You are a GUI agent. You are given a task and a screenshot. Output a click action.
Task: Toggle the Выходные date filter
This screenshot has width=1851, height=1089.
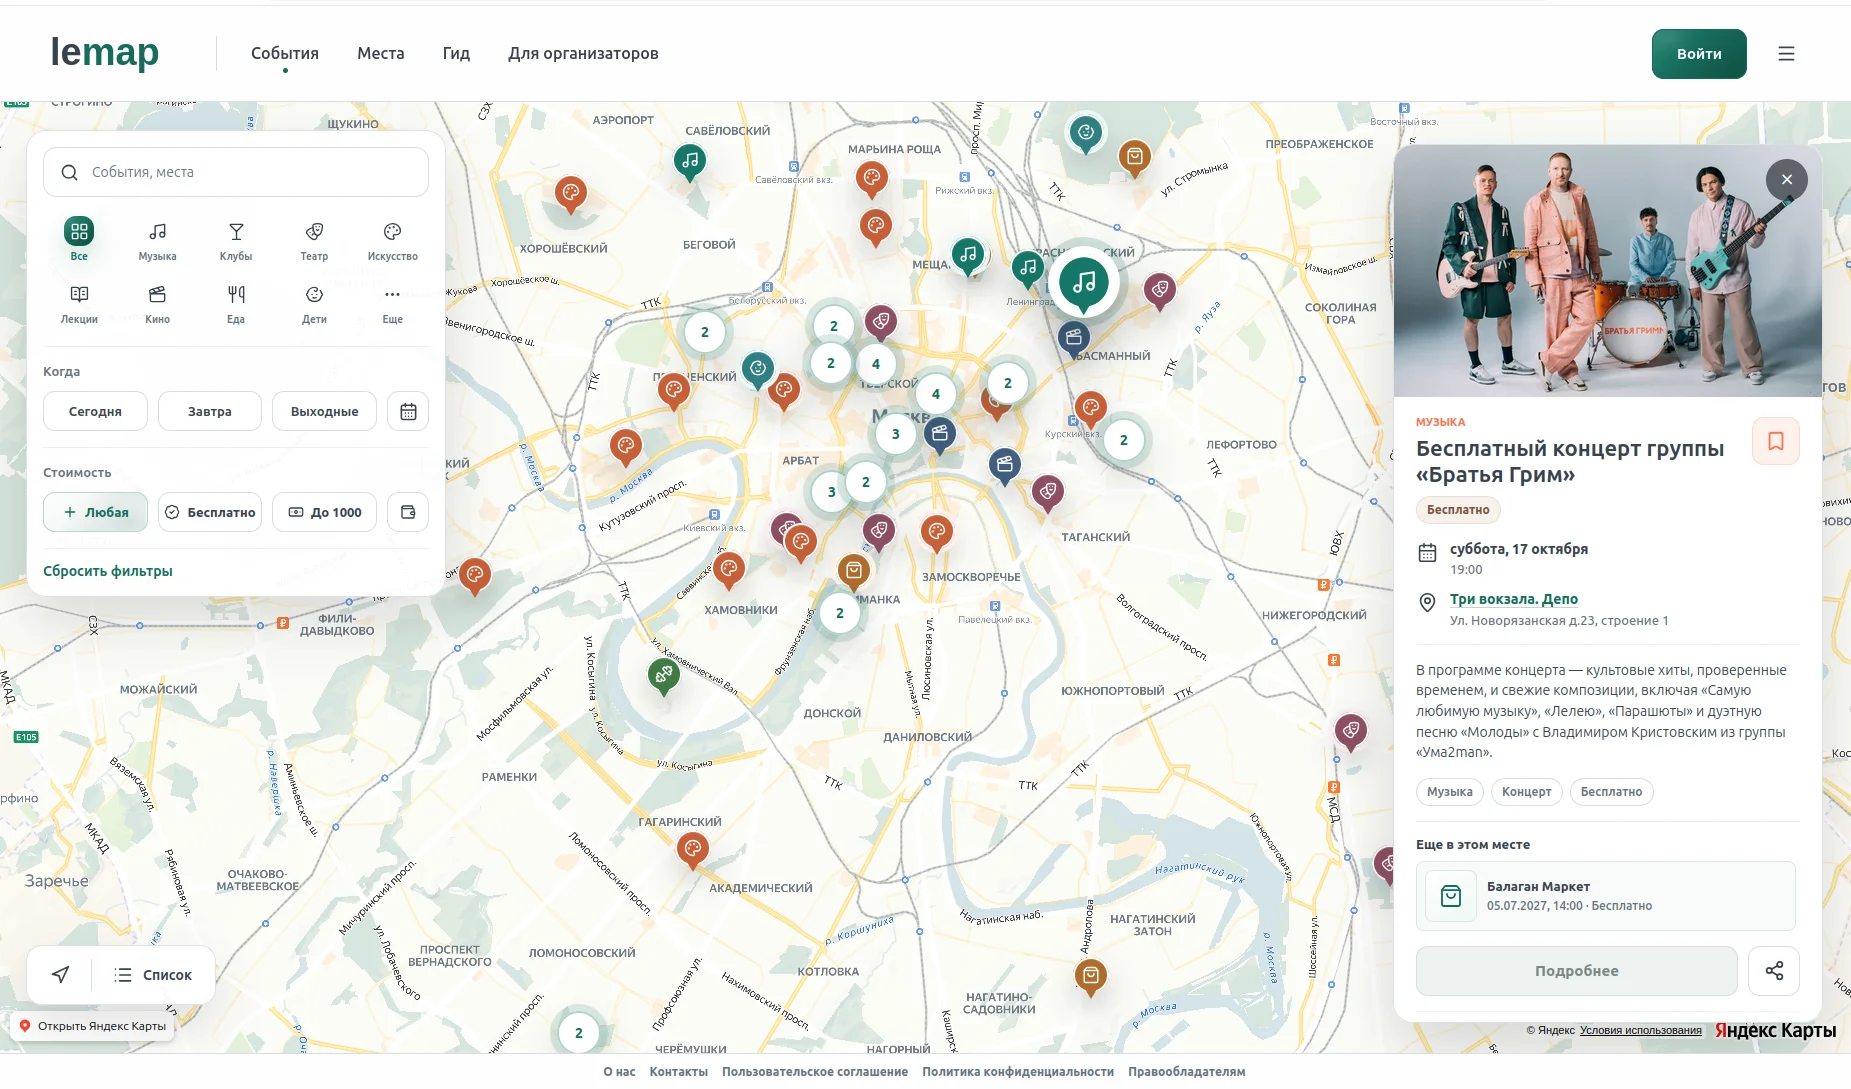[x=324, y=411]
